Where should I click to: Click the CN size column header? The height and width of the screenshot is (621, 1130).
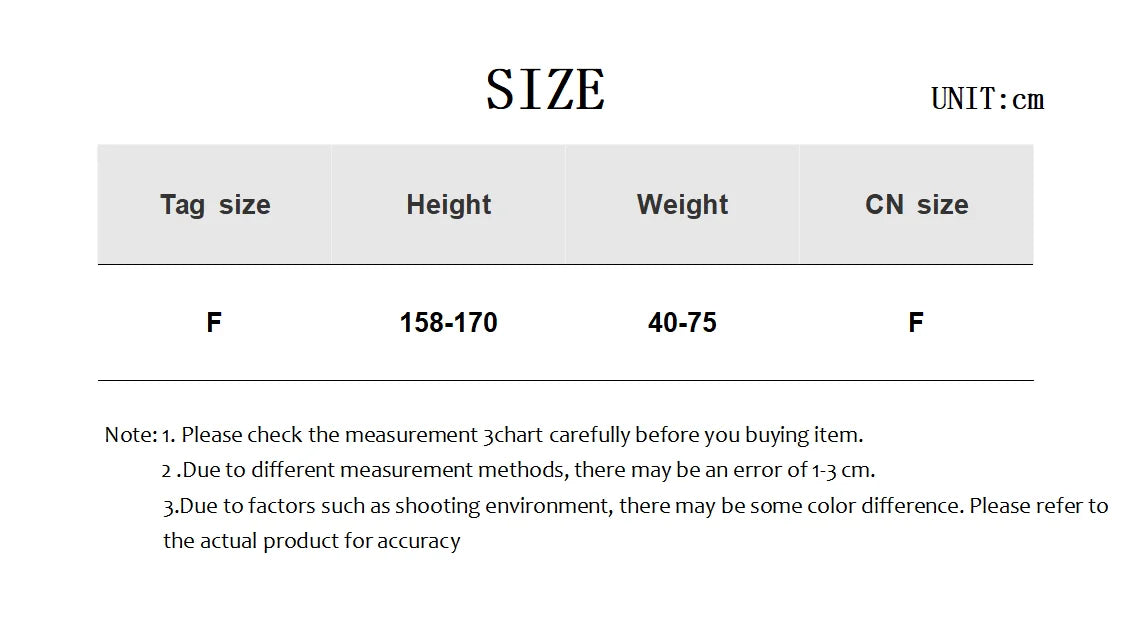[916, 205]
